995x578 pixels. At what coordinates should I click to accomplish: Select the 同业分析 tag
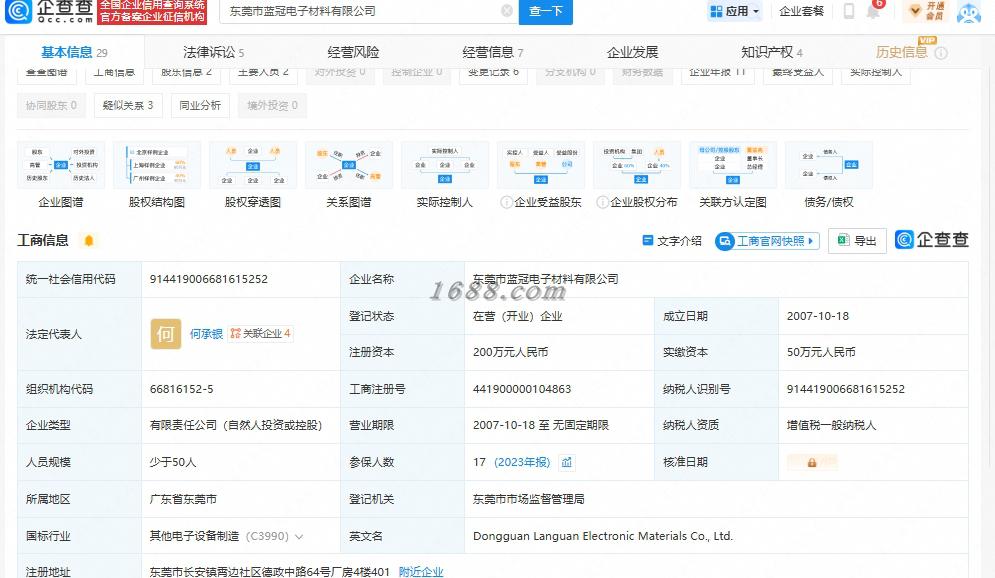point(200,105)
